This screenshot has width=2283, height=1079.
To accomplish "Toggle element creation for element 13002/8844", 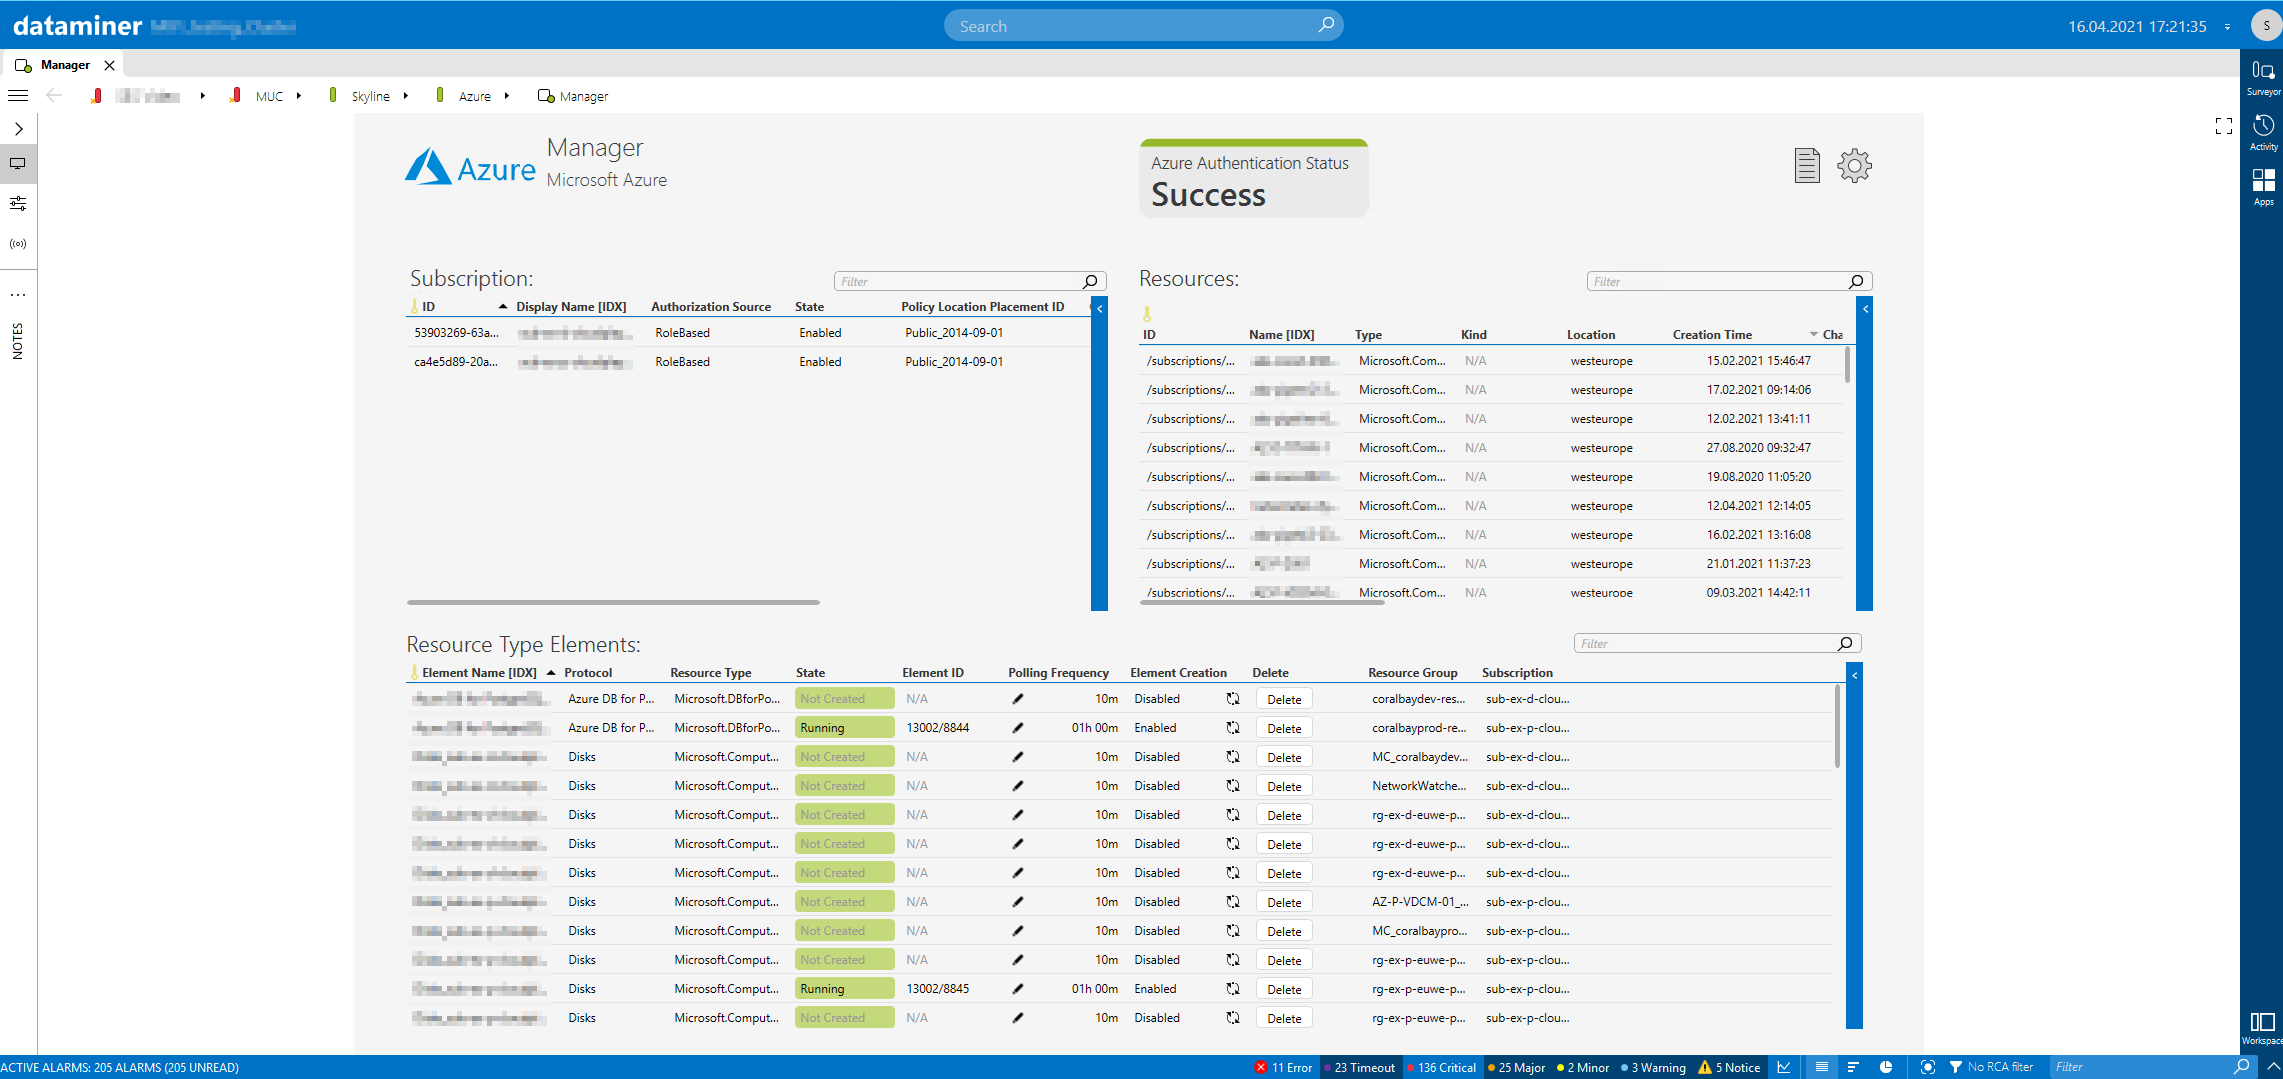I will click(x=1233, y=728).
